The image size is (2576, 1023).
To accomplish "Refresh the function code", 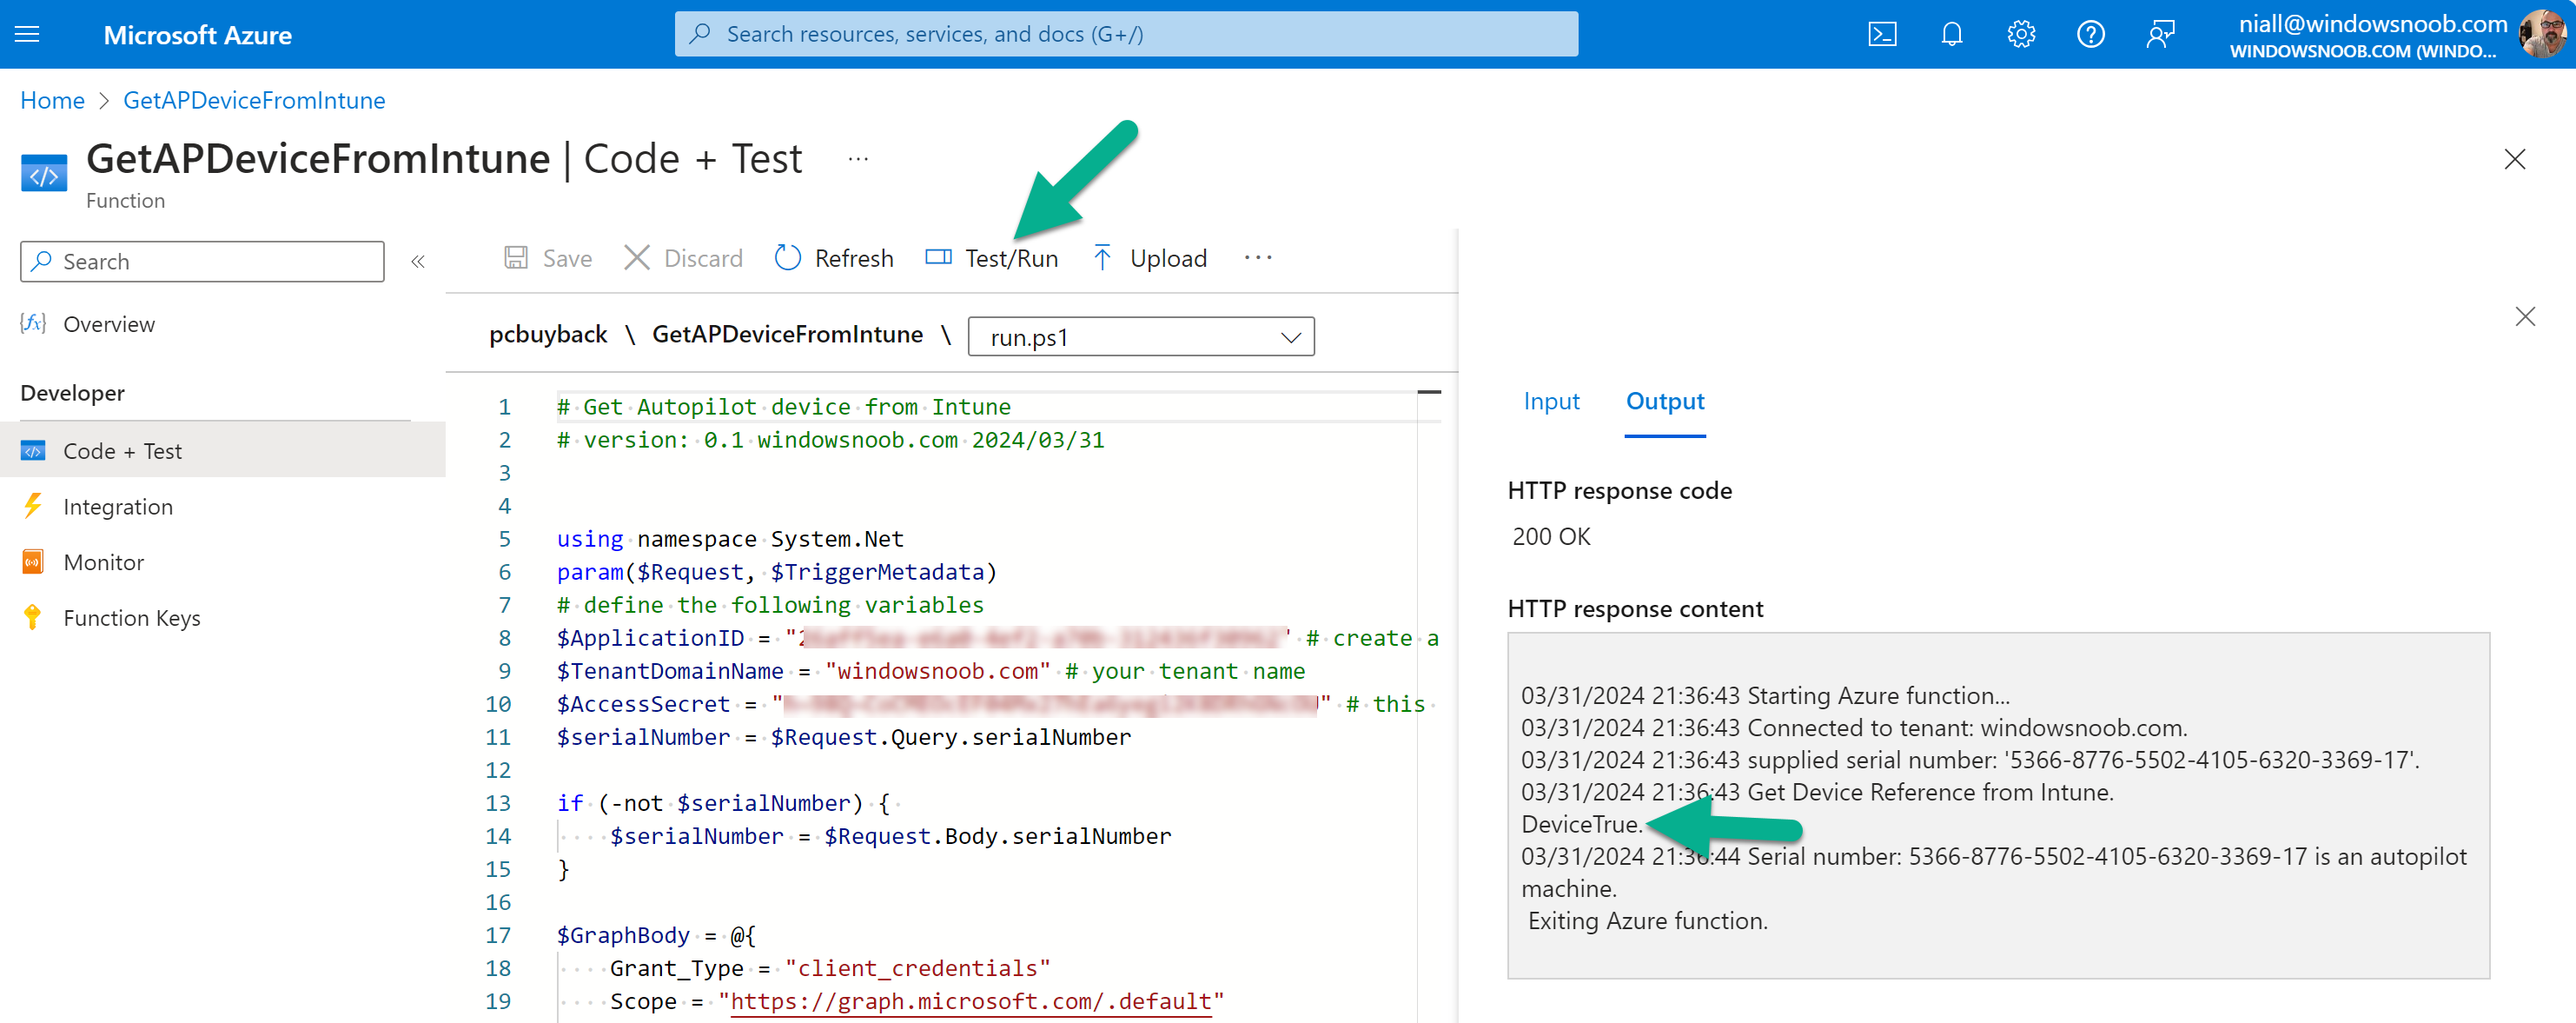I will [x=835, y=259].
